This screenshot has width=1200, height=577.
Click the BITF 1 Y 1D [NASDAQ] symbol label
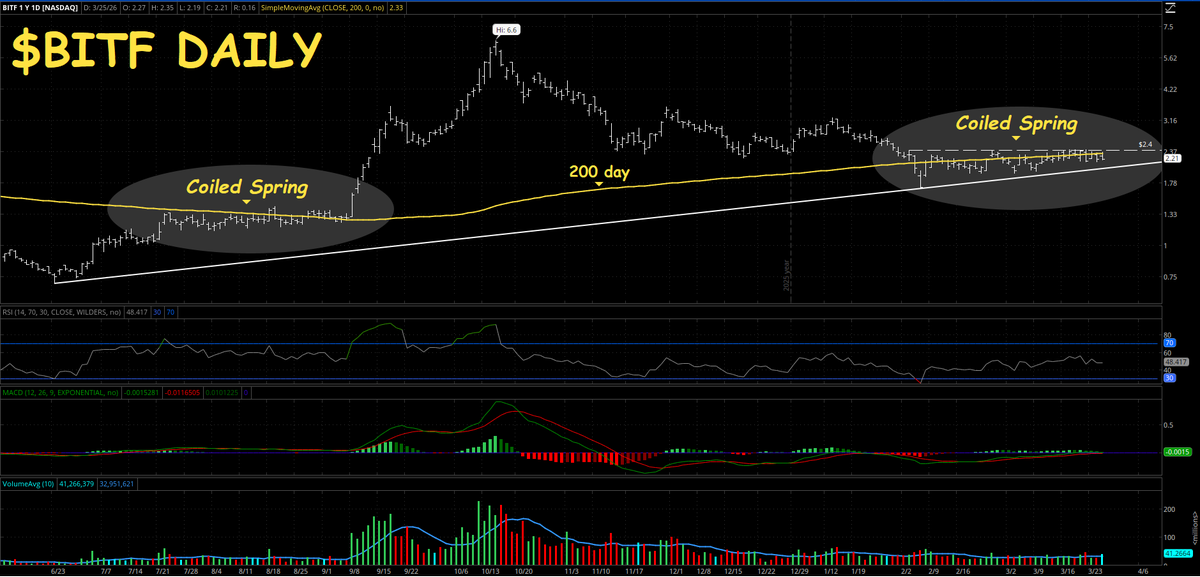pyautogui.click(x=40, y=7)
